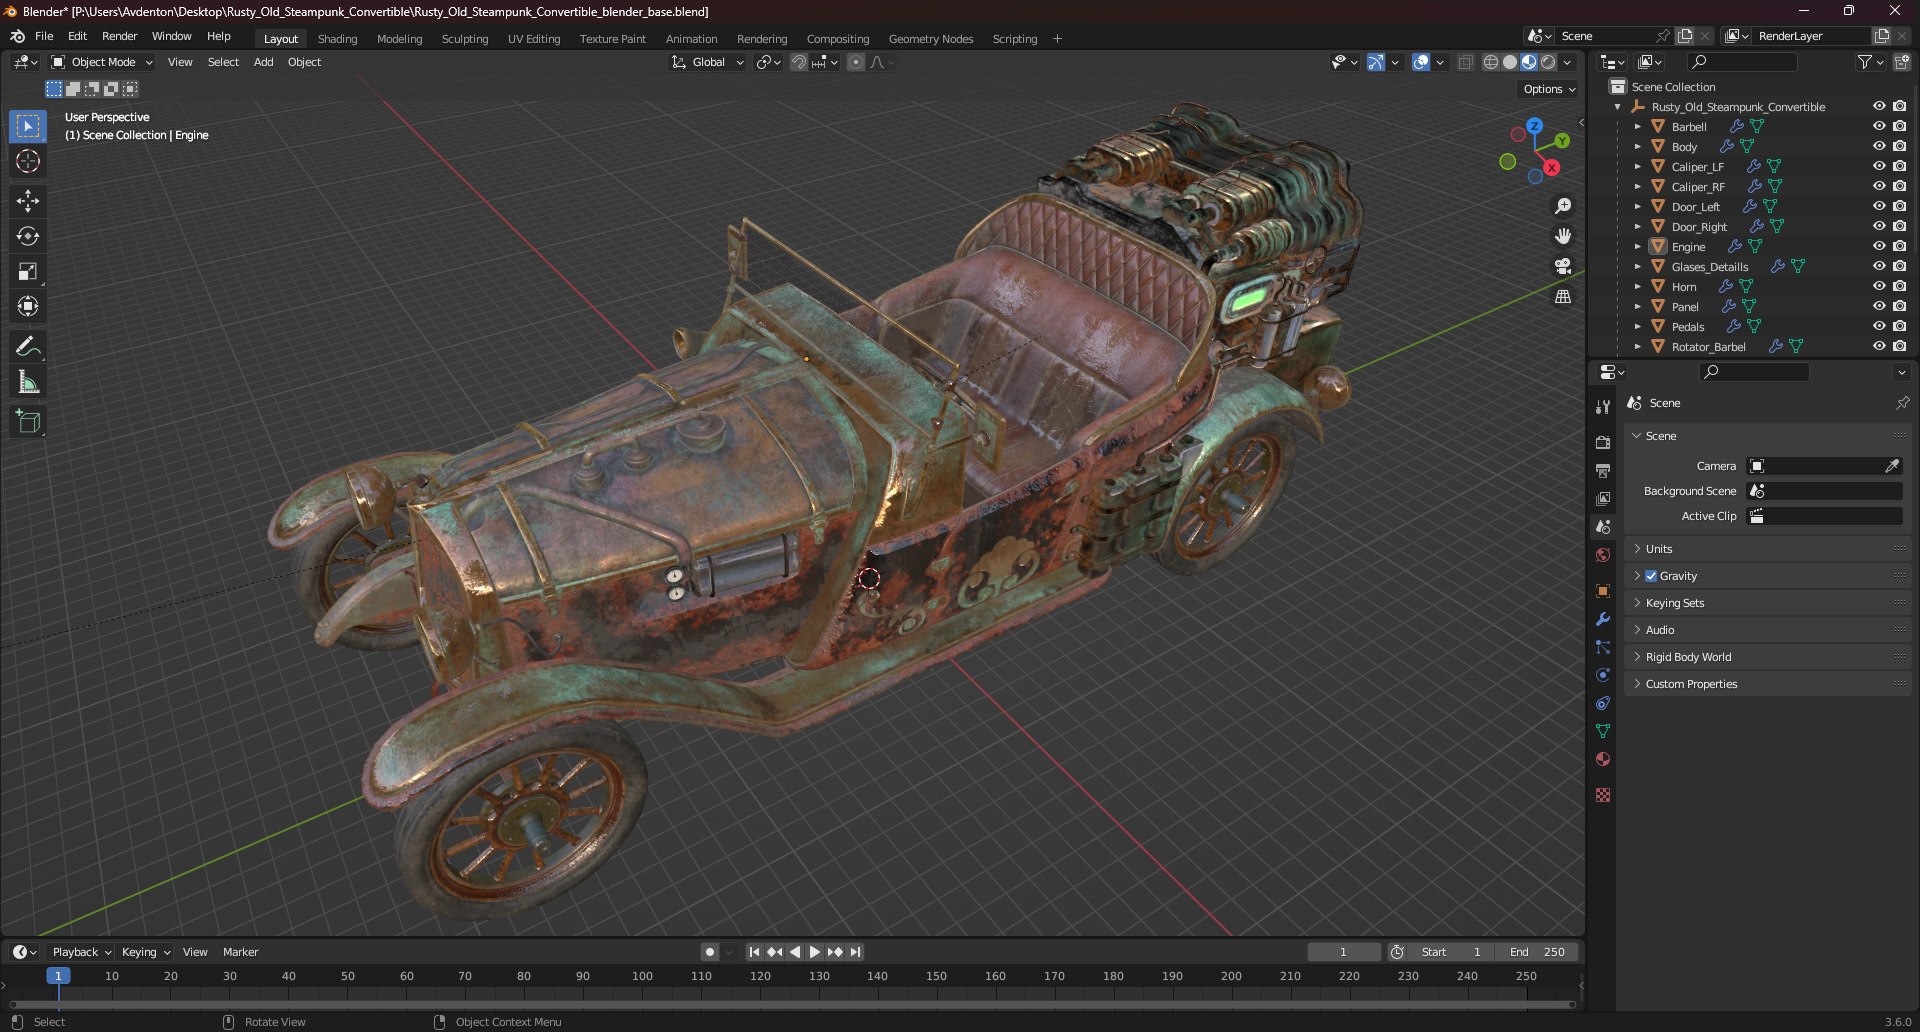Image resolution: width=1920 pixels, height=1032 pixels.
Task: Open the File menu
Action: click(x=44, y=36)
